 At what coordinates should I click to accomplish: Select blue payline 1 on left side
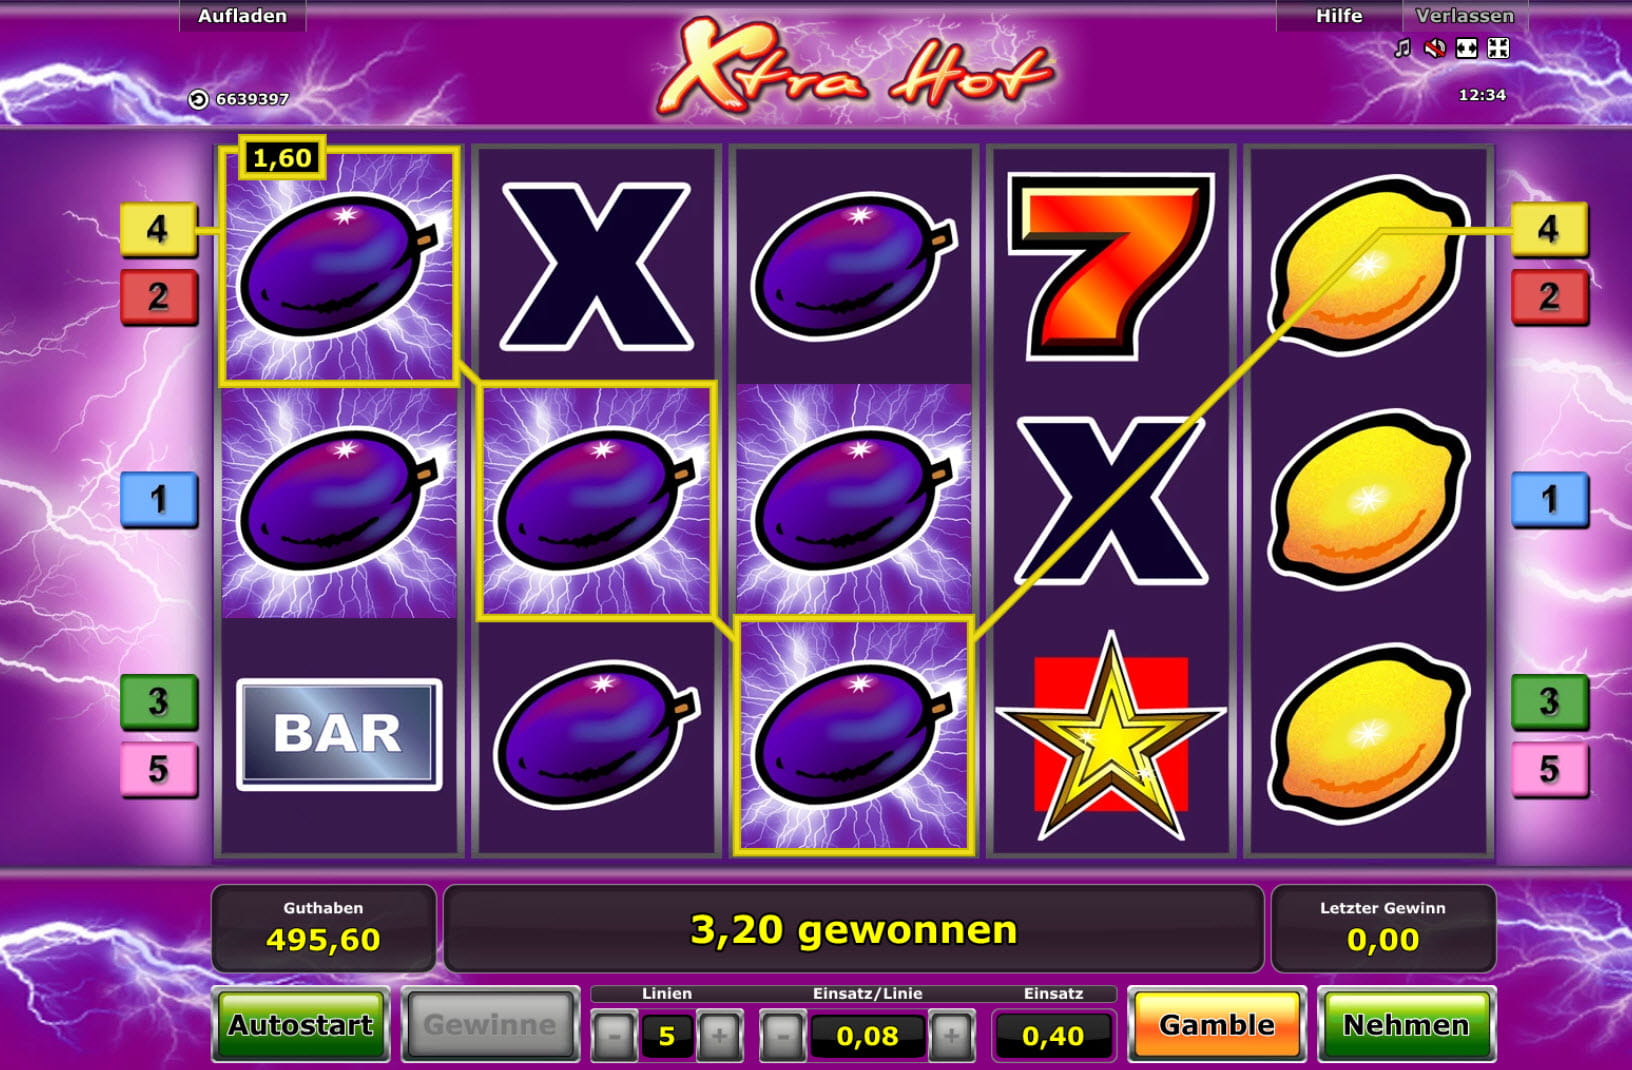point(158,499)
